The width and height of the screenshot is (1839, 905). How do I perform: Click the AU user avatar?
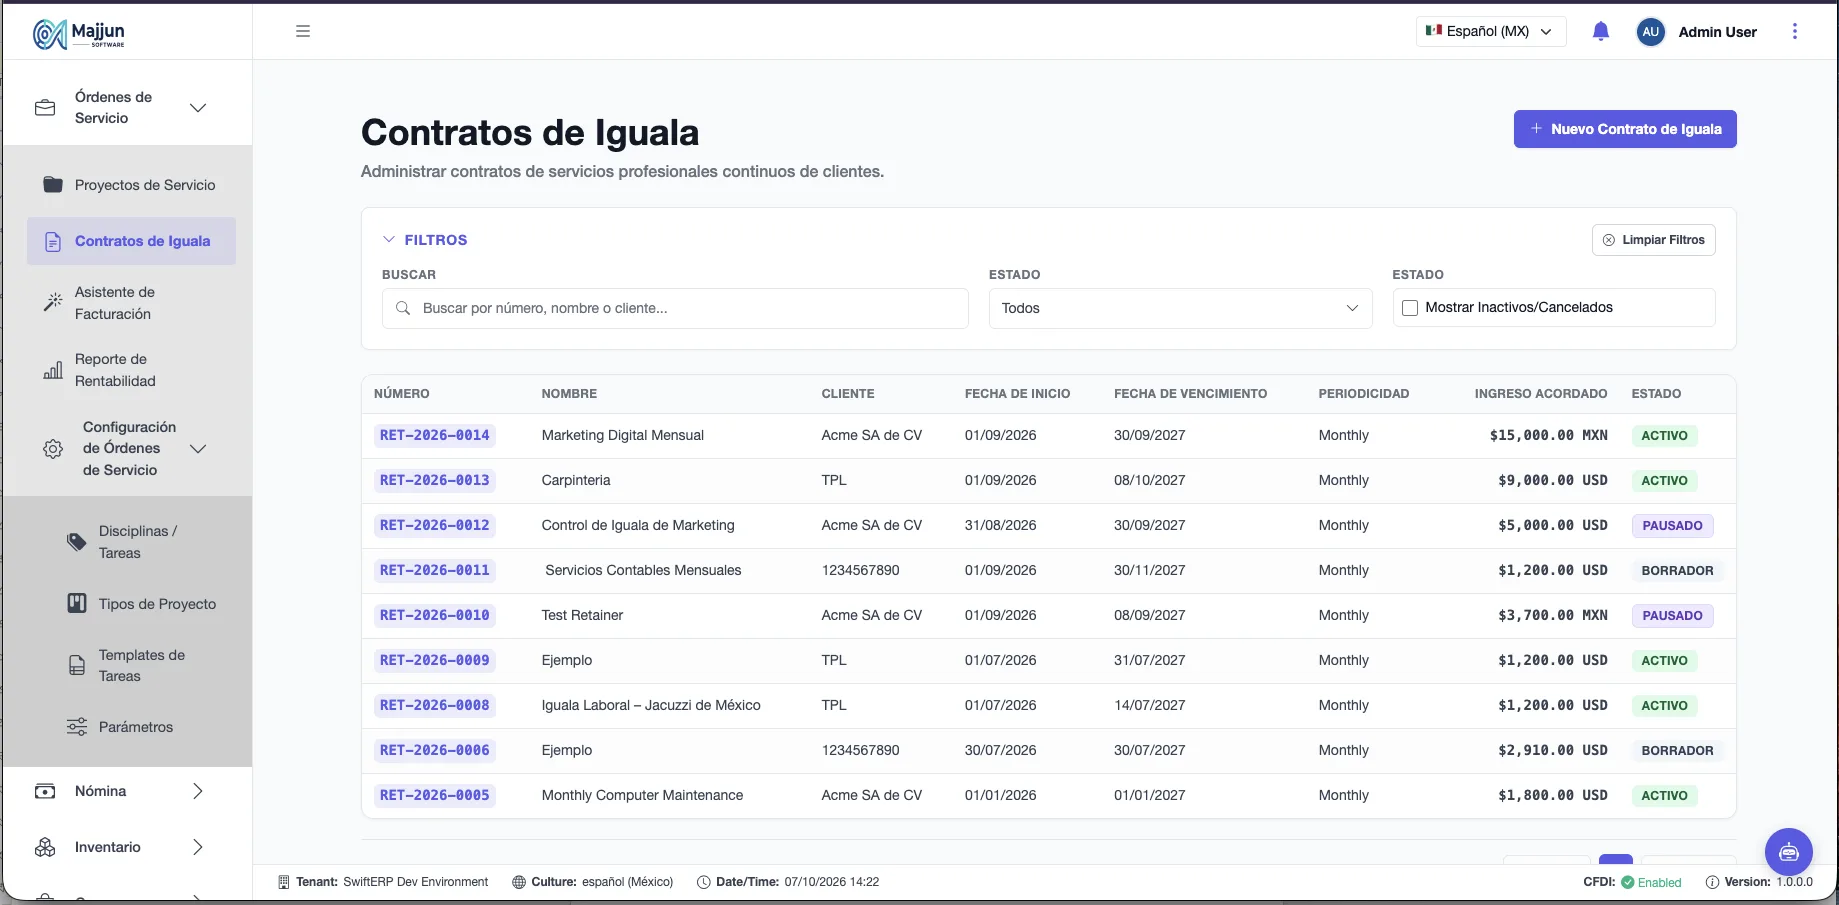click(1650, 32)
